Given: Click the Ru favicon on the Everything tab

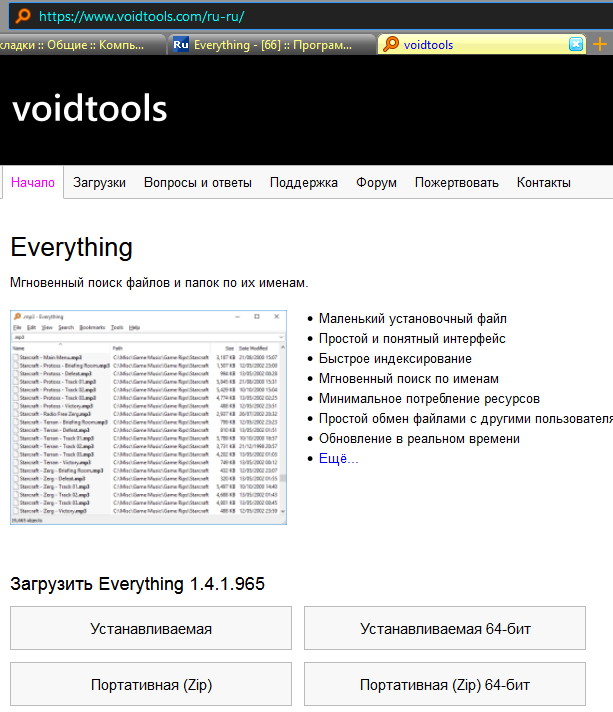Looking at the screenshot, I should click(181, 44).
